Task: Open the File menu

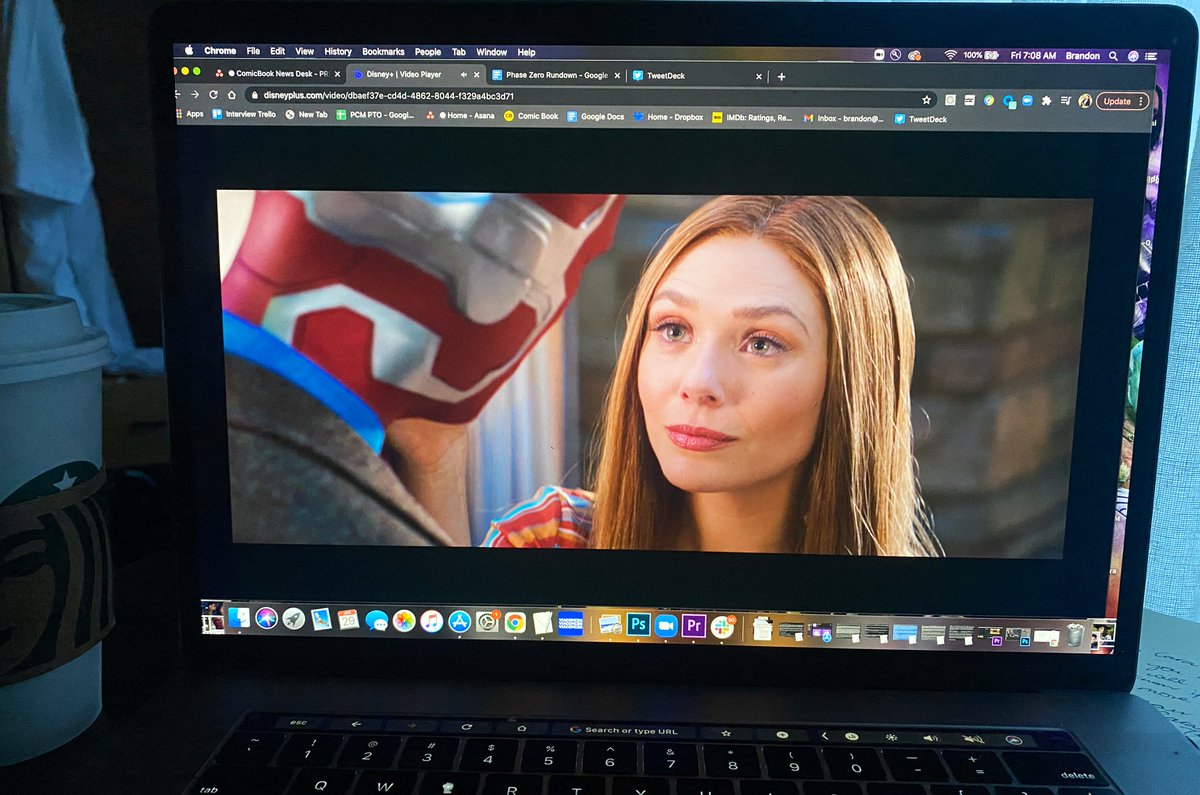Action: tap(253, 51)
